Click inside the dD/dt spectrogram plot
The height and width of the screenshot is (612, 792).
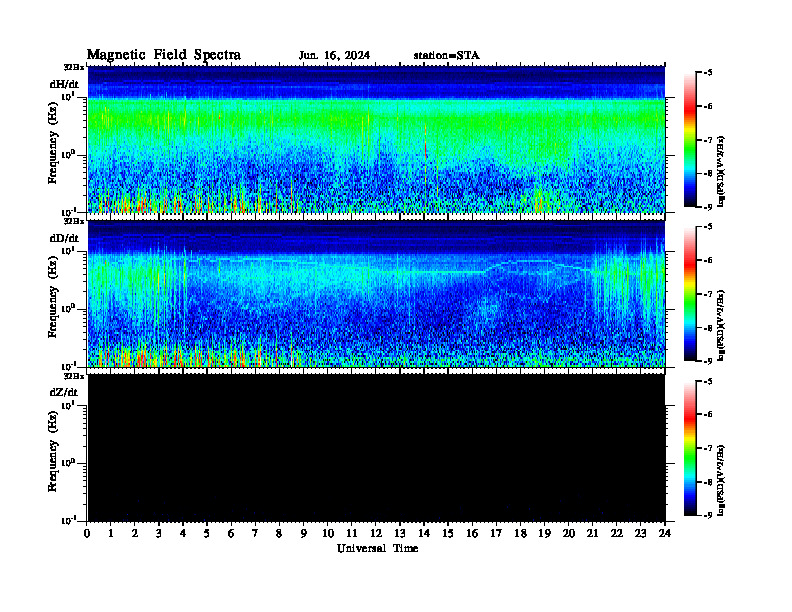pos(376,294)
